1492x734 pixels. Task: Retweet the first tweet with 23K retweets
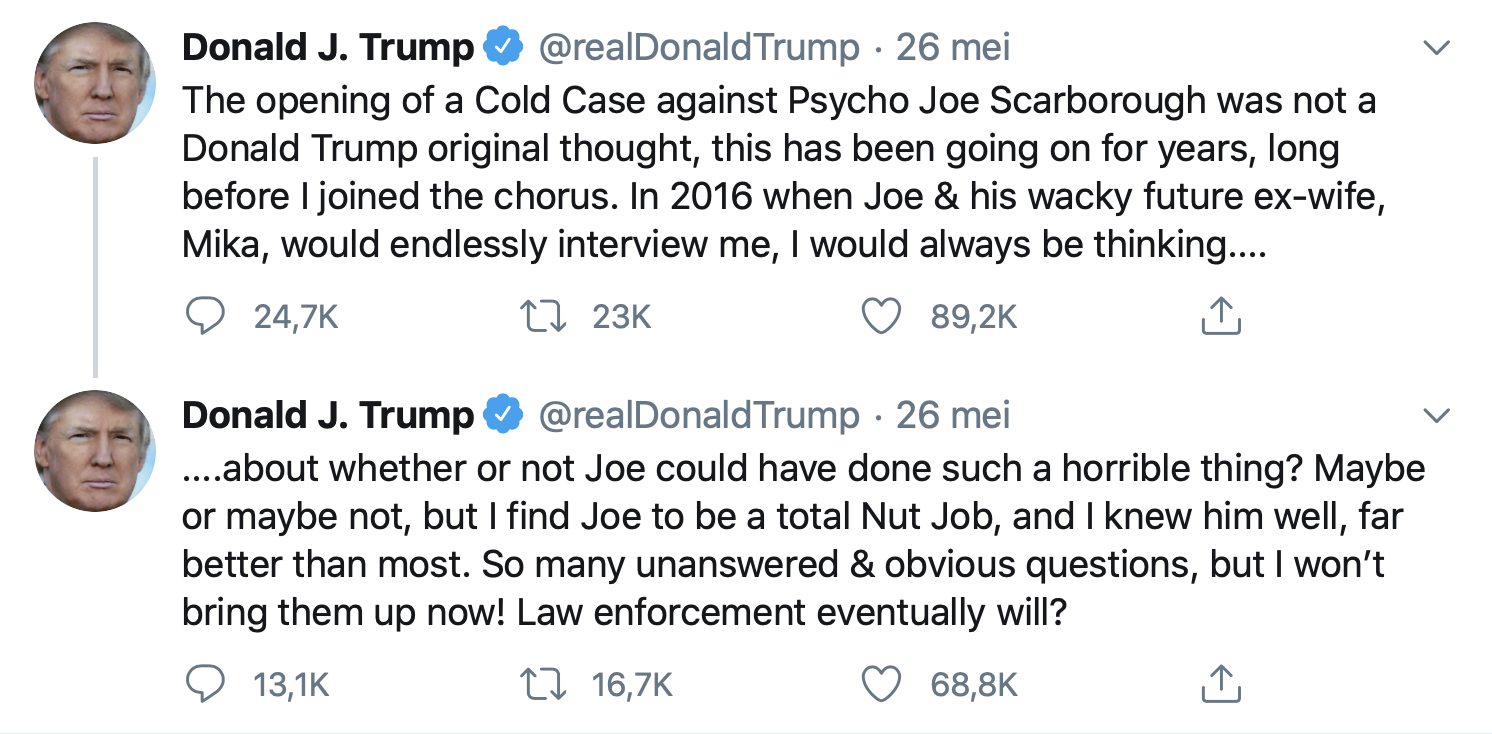545,317
